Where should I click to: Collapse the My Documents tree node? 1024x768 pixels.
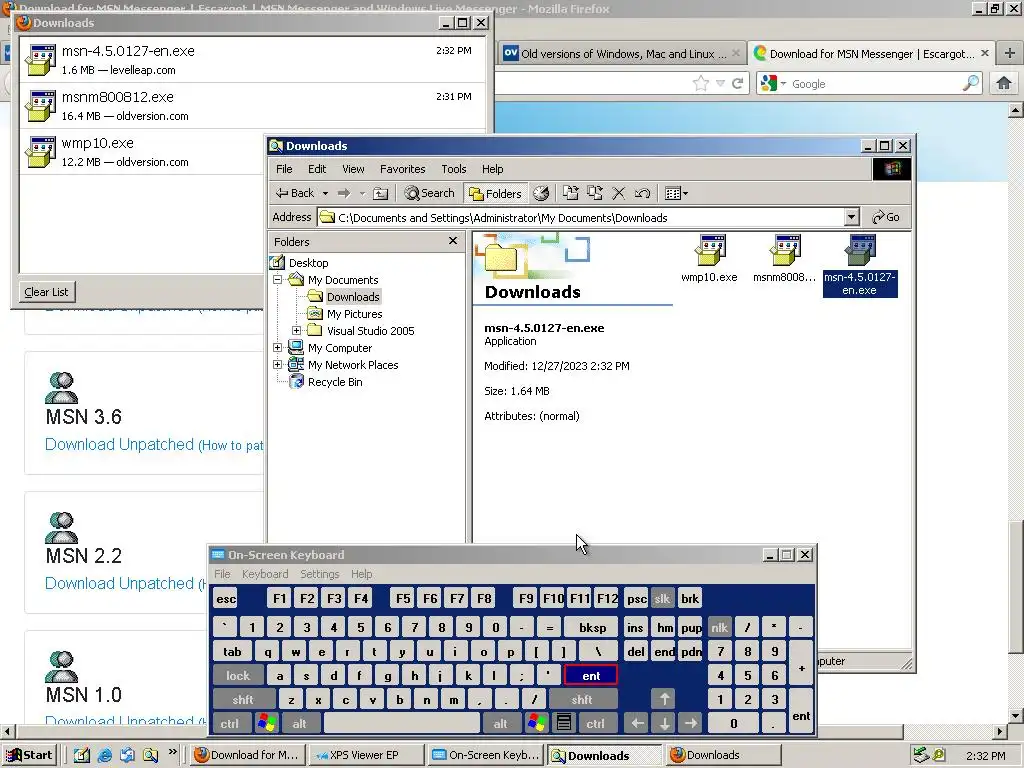click(x=278, y=280)
